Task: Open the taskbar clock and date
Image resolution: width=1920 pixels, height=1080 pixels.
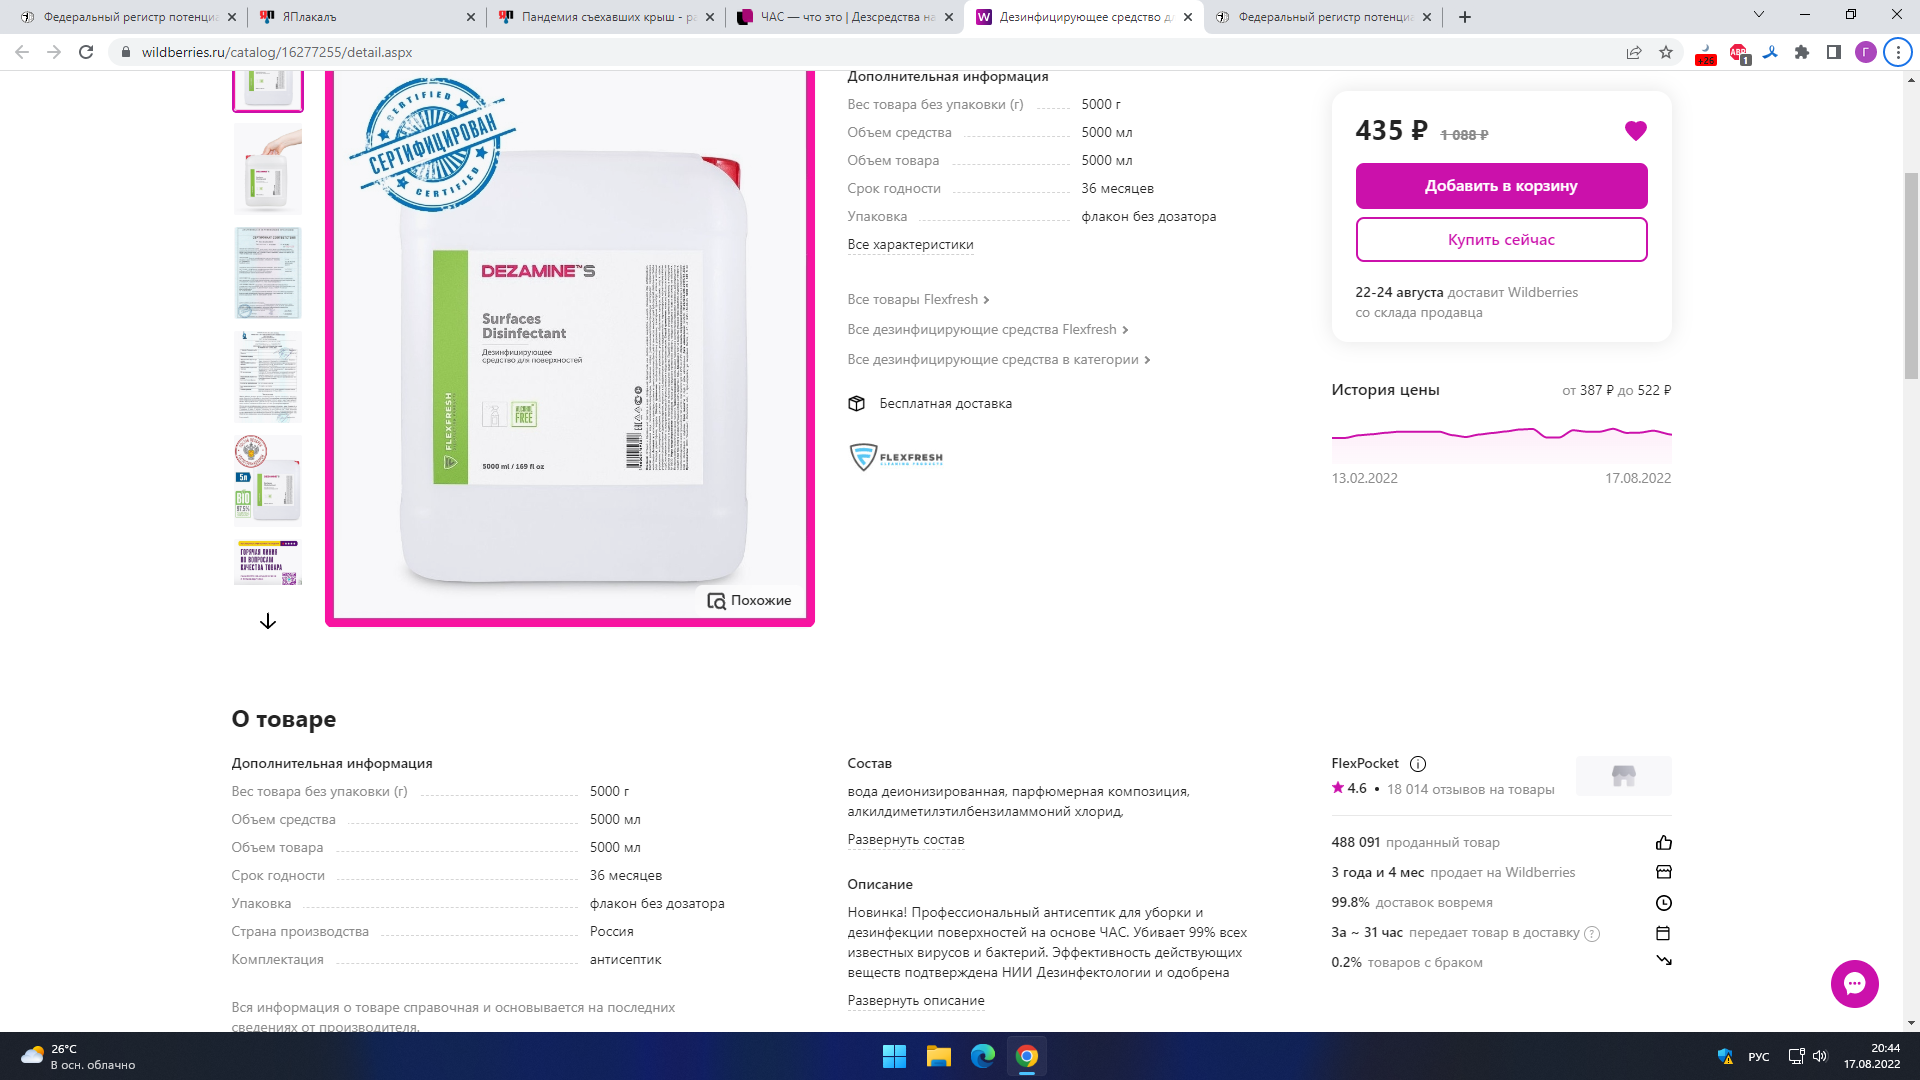Action: tap(1871, 1056)
